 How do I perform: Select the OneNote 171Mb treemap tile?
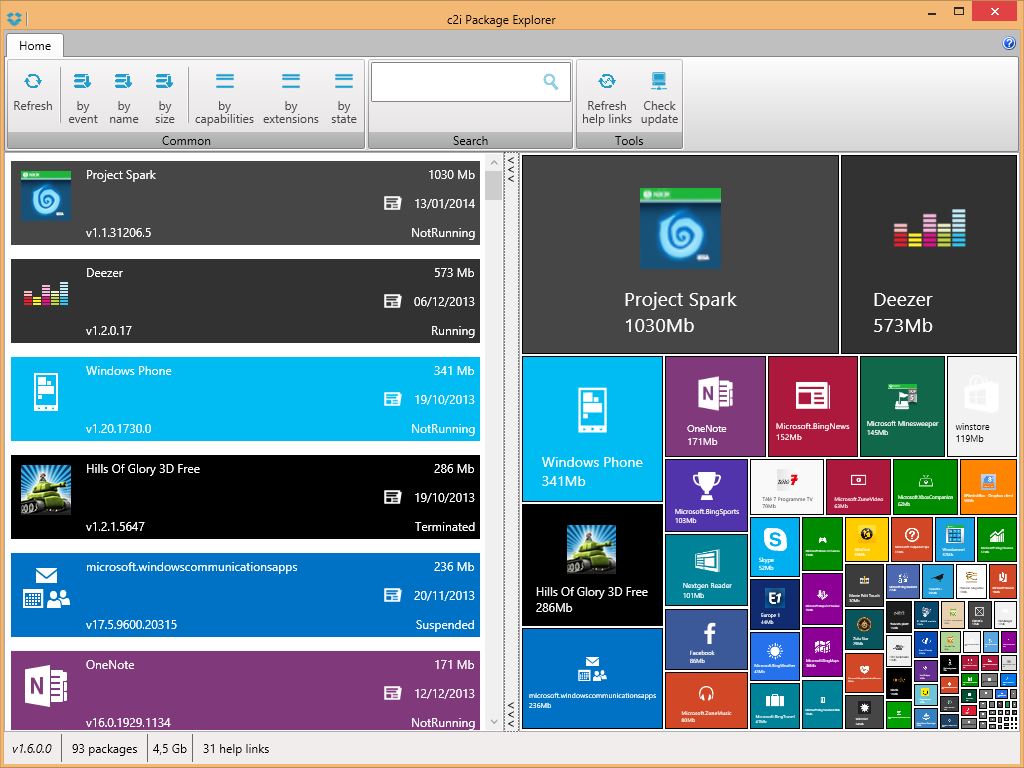coord(715,406)
